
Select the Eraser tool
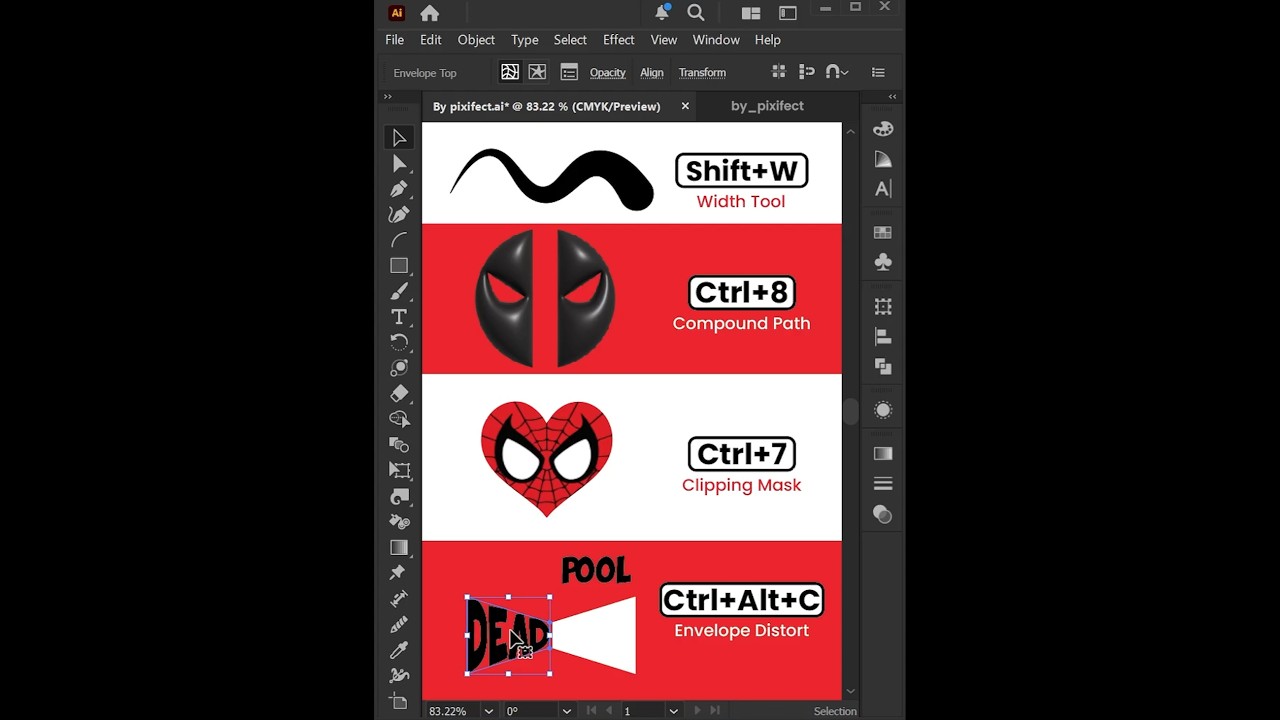point(399,393)
